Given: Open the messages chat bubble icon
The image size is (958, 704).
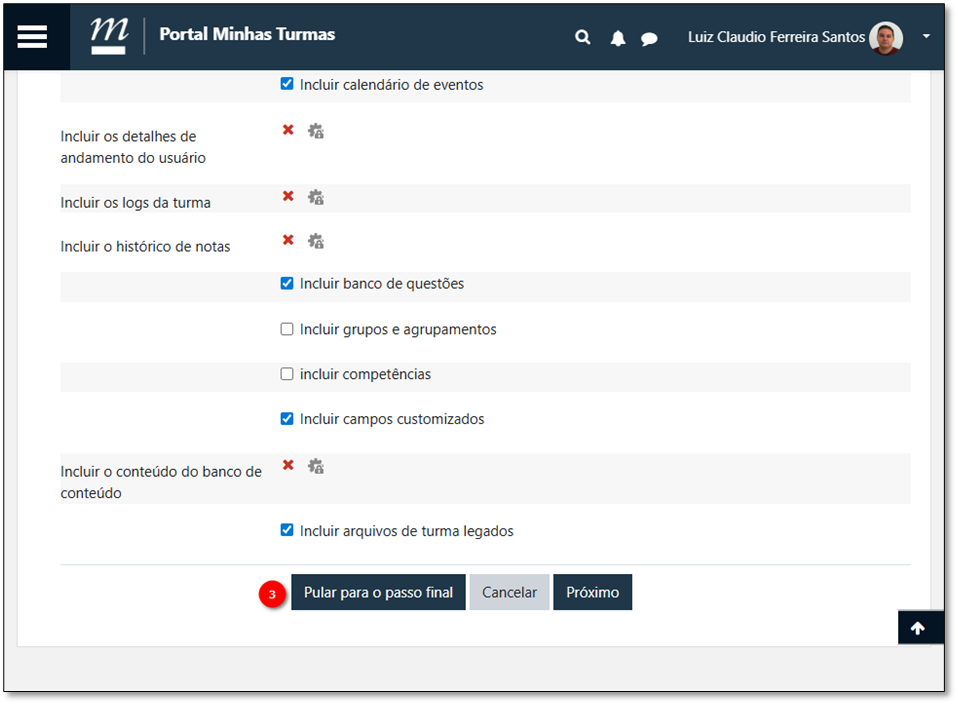Looking at the screenshot, I should [x=649, y=39].
